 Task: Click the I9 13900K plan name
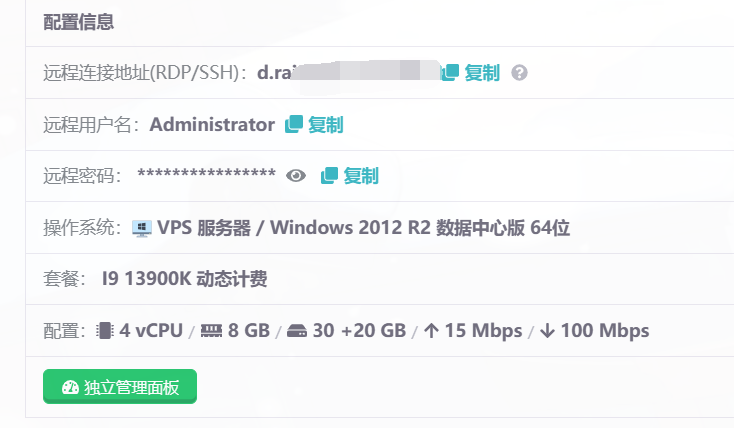[185, 279]
